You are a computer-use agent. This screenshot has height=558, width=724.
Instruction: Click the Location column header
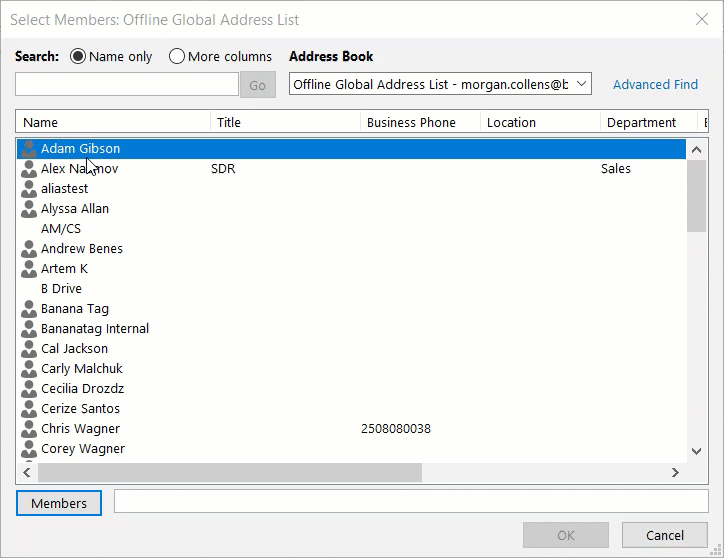click(540, 122)
